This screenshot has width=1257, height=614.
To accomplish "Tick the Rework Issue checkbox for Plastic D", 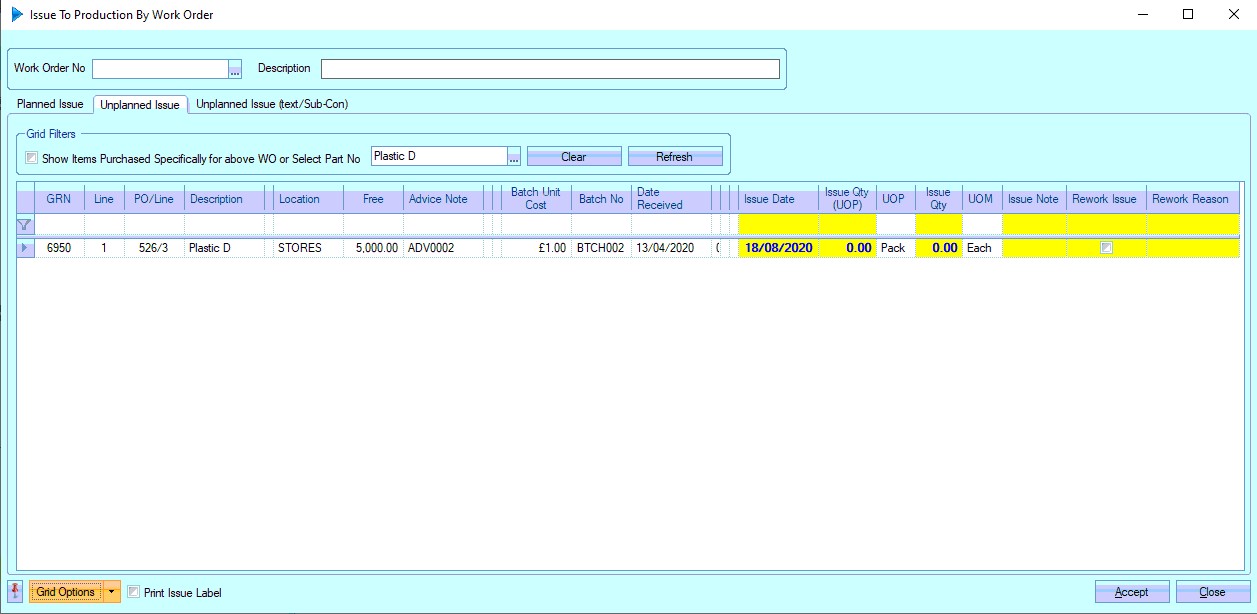I will coord(1106,248).
